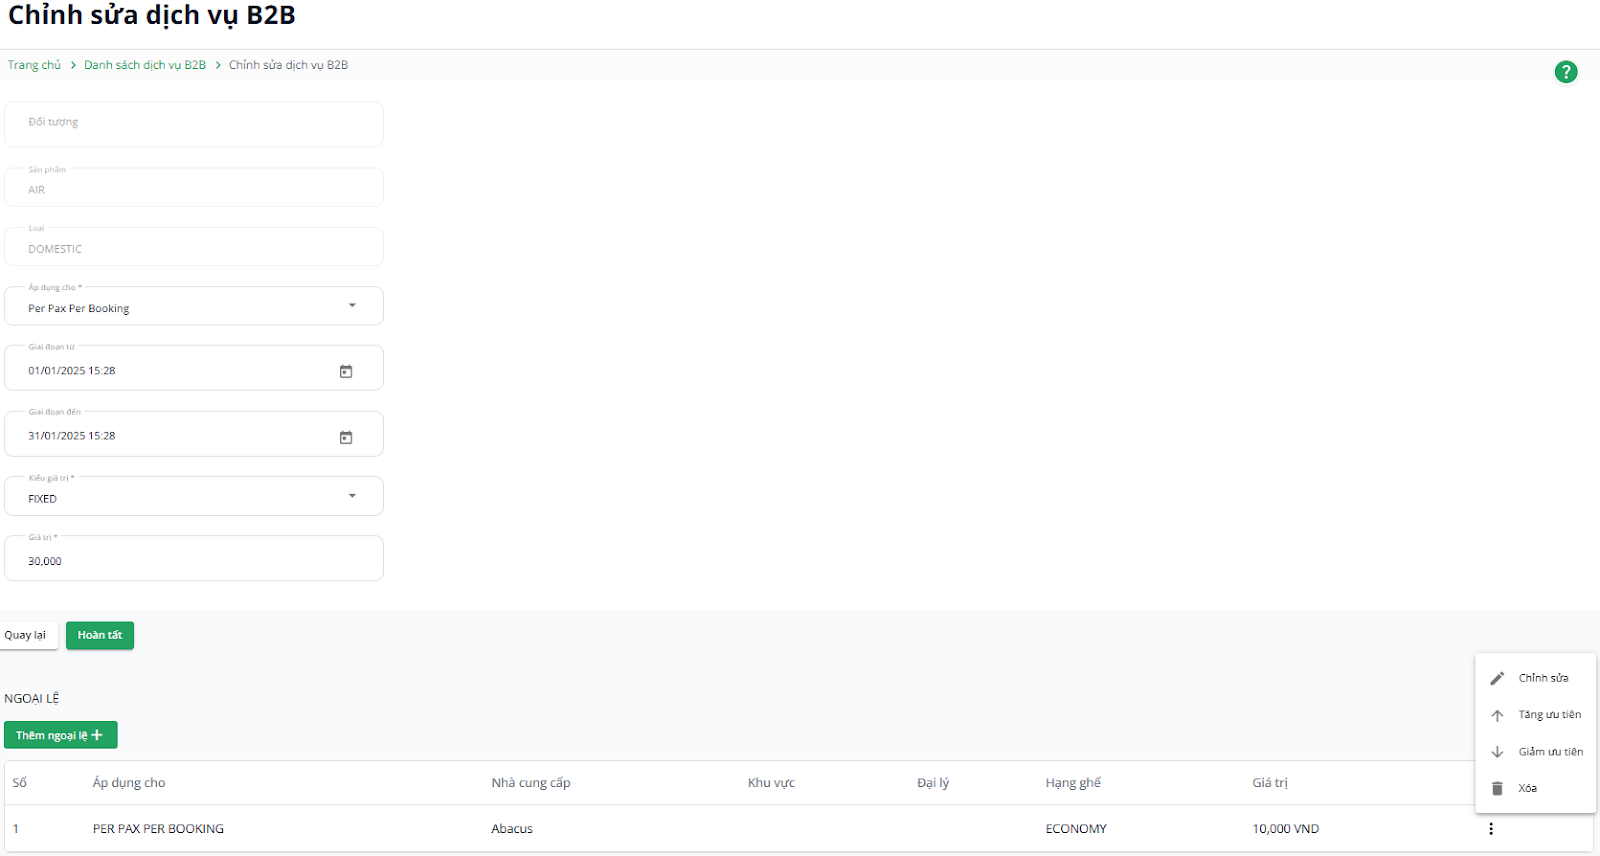Go to Trang chủ breadcrumb link
This screenshot has width=1600, height=856.
tap(34, 65)
